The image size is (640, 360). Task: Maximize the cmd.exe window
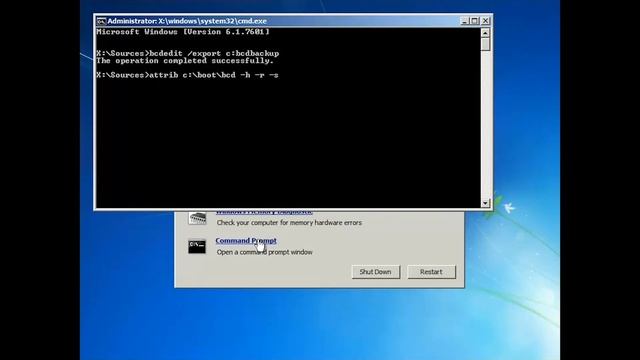click(475, 21)
